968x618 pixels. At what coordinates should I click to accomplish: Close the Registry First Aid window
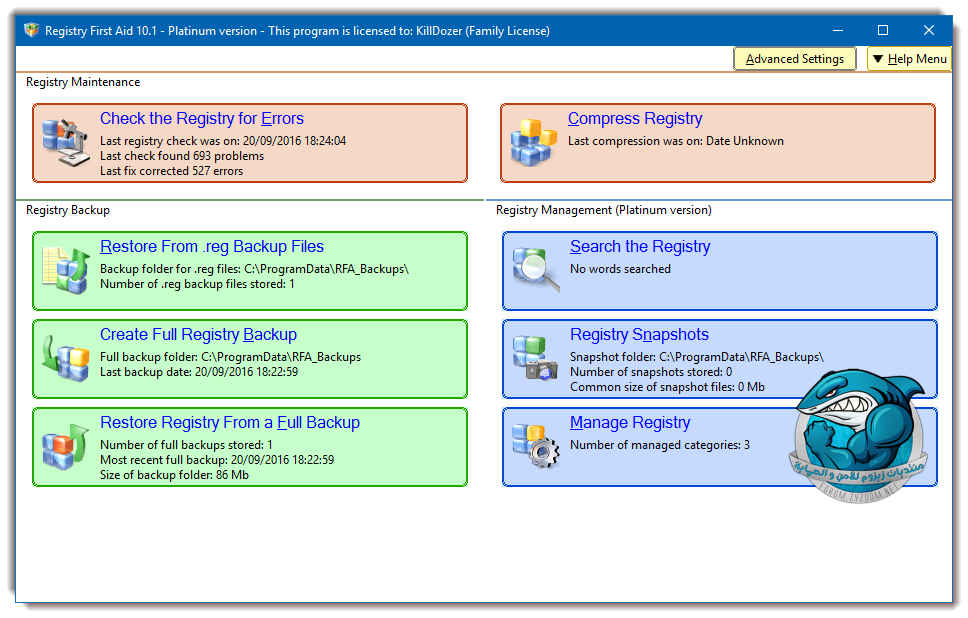(x=928, y=30)
